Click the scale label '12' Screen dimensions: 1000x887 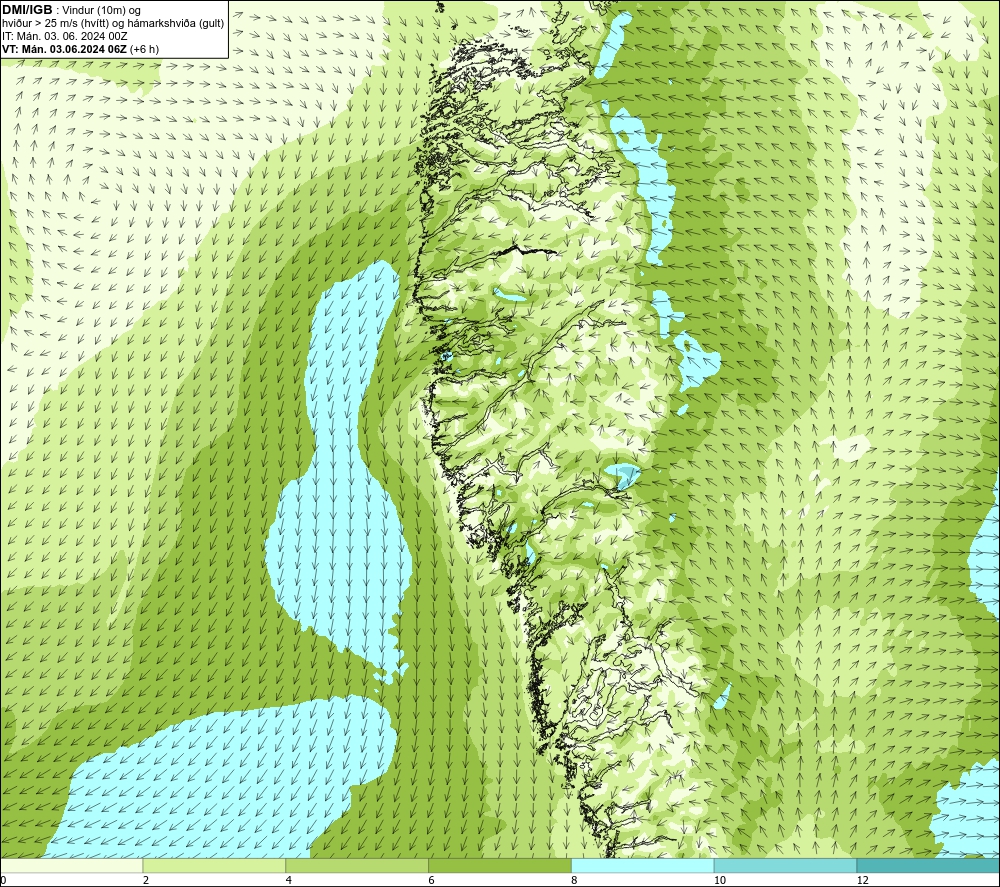click(x=863, y=881)
